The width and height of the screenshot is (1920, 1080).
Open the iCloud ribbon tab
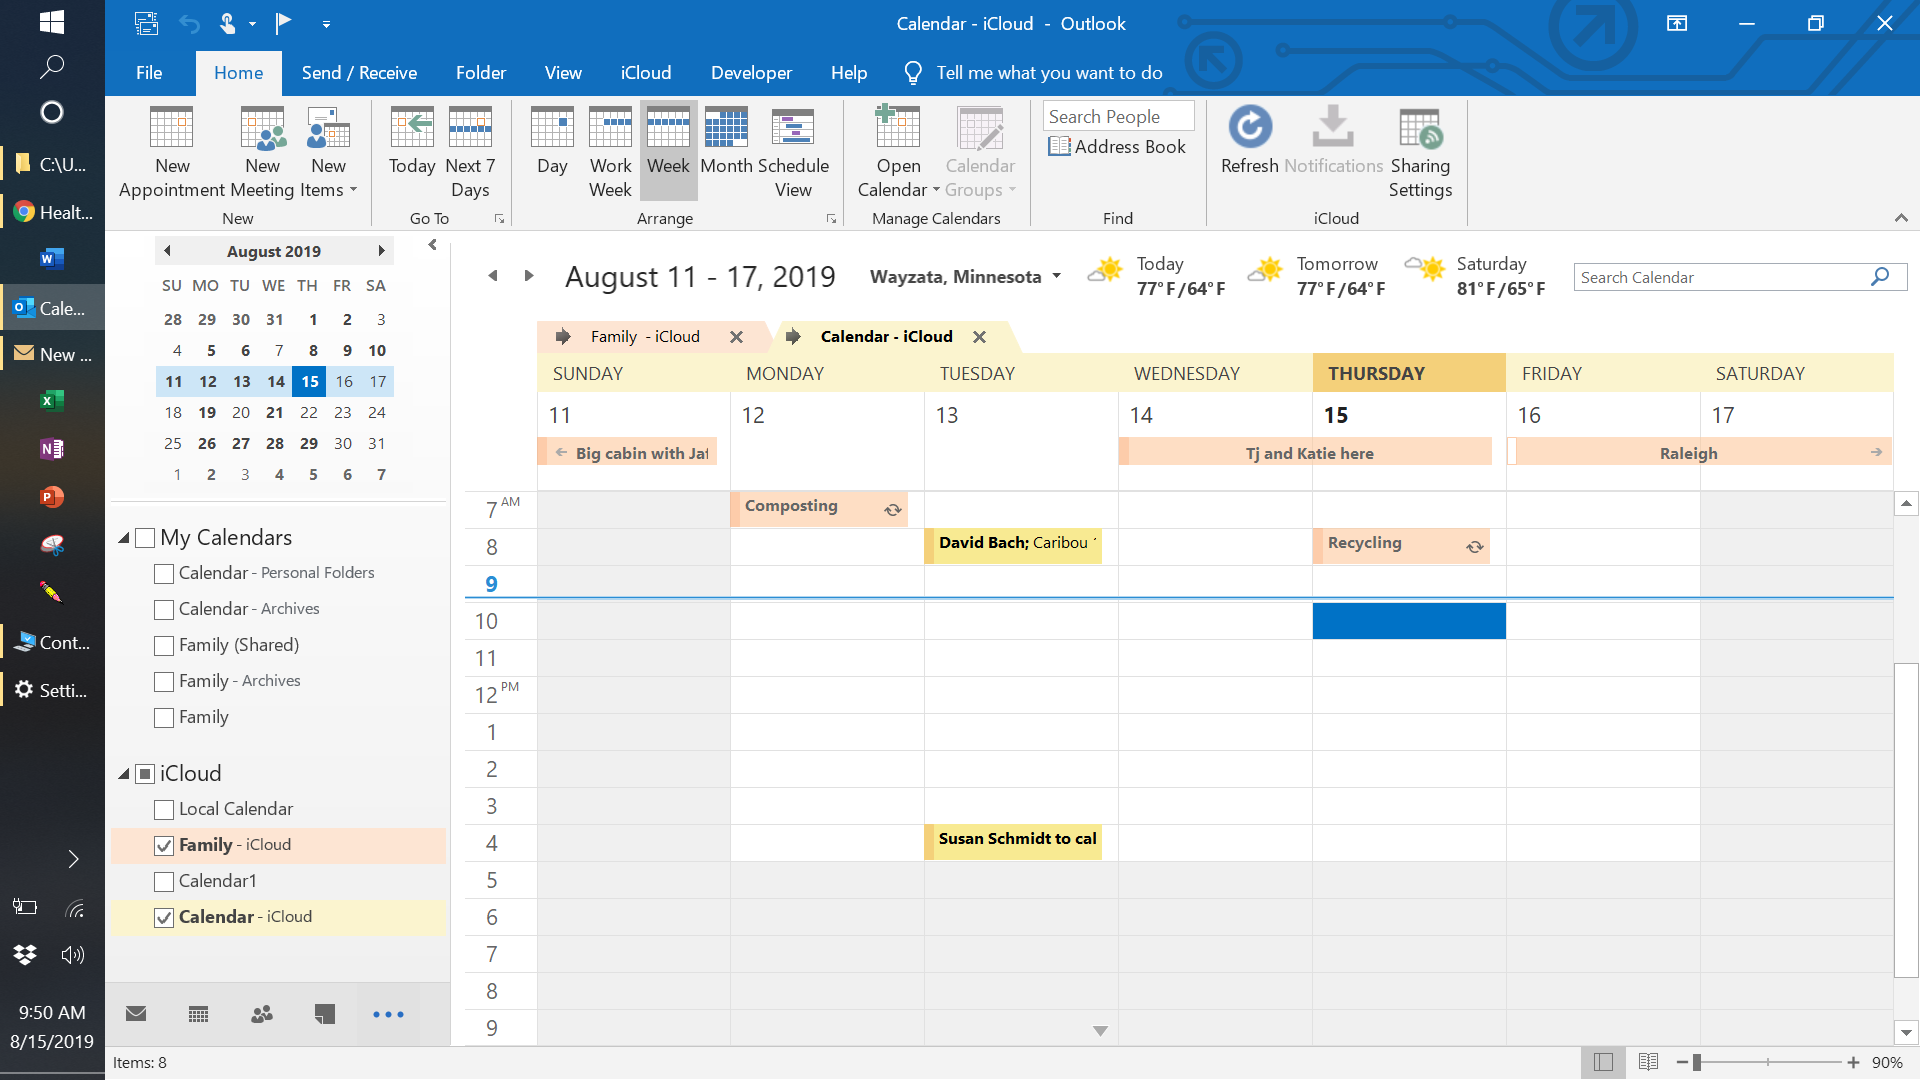point(646,73)
